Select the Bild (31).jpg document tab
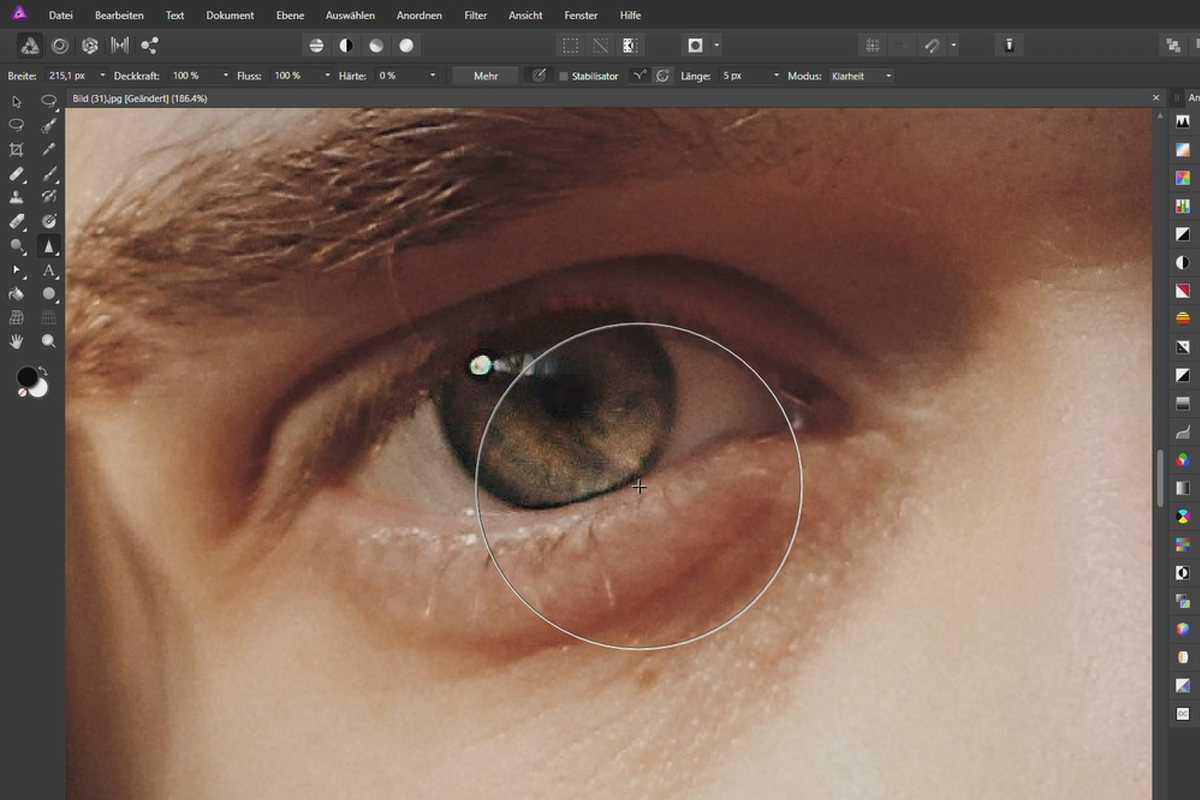 [140, 98]
